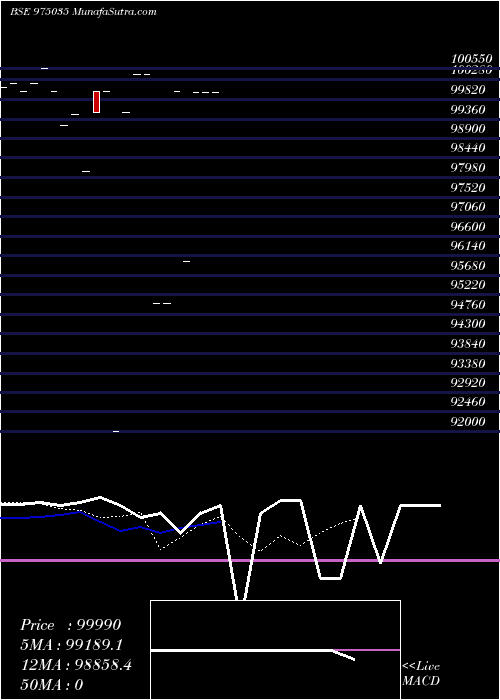Click the 50MA : 0 readout
The height and width of the screenshot is (700, 500).
pos(51,685)
